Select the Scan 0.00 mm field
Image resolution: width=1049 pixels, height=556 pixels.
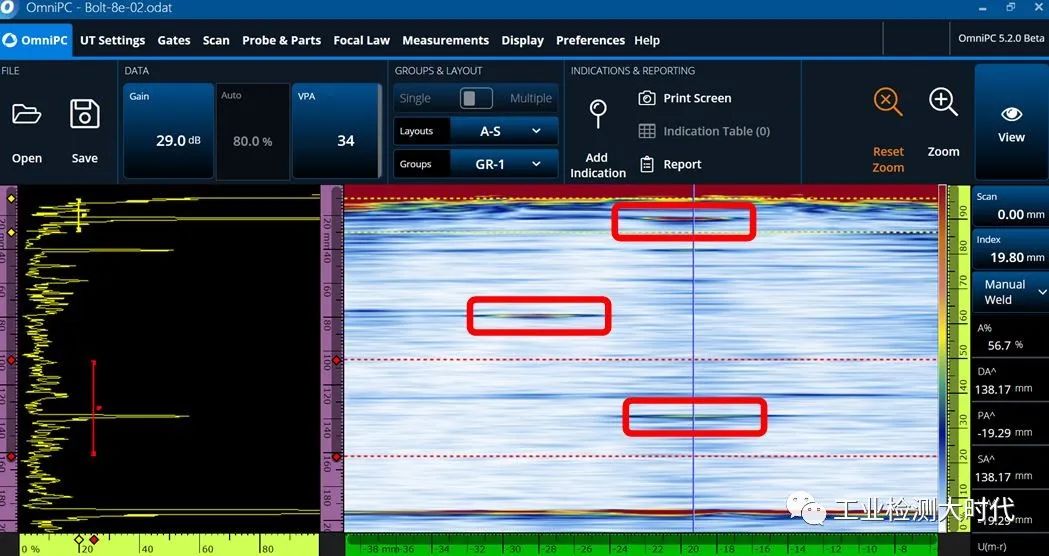point(1010,206)
